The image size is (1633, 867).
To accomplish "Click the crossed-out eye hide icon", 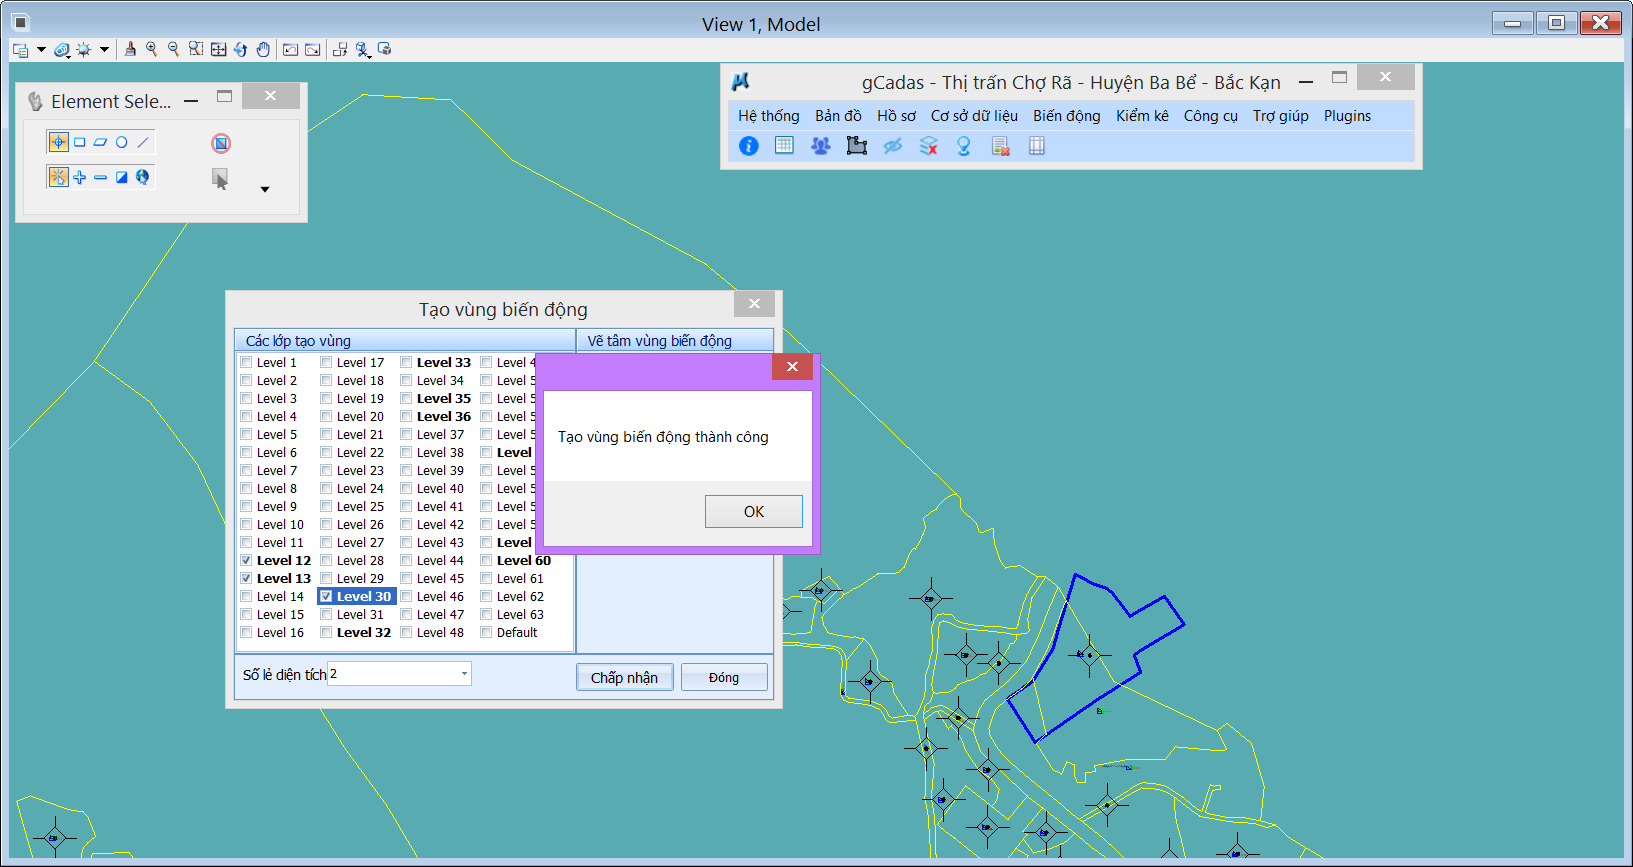I will tap(892, 146).
